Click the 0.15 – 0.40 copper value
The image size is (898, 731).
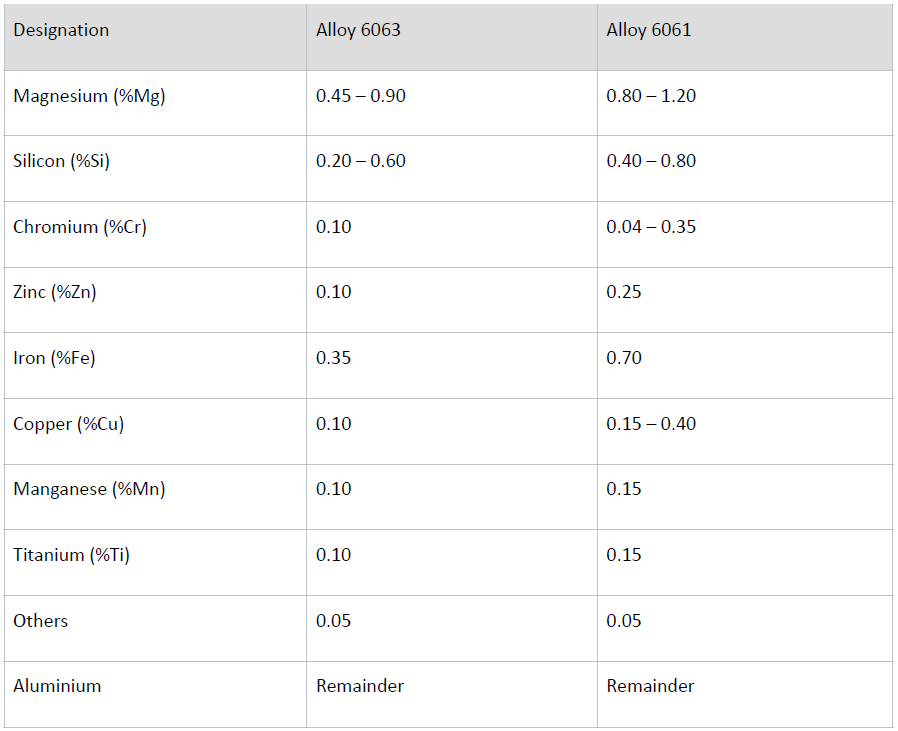[651, 424]
